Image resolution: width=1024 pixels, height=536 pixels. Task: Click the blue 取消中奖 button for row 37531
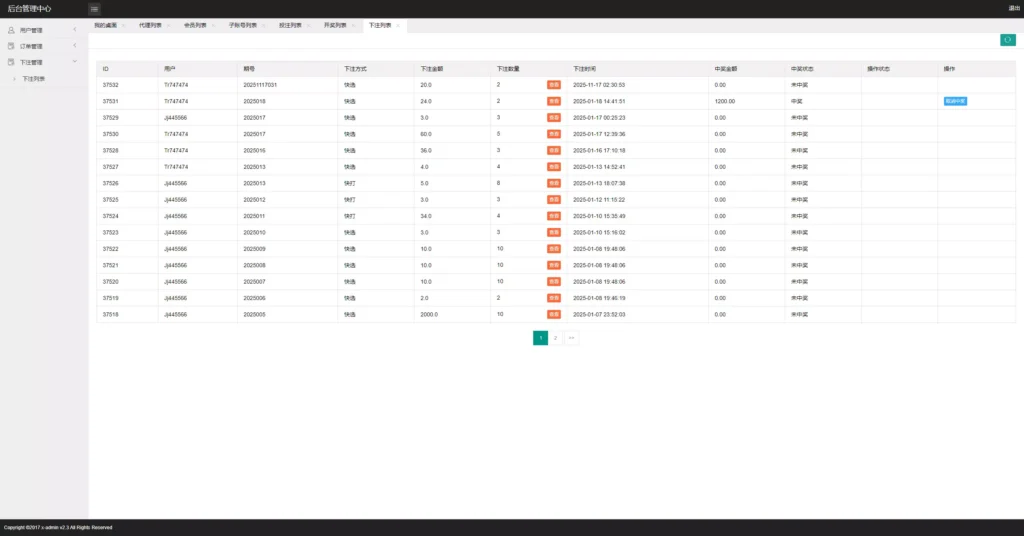(954, 101)
